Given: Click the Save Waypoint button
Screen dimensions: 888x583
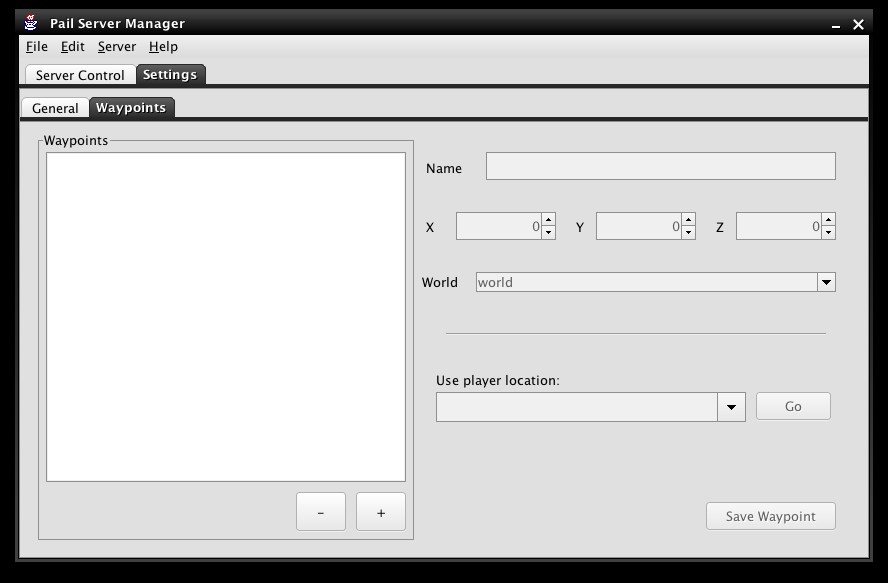Looking at the screenshot, I should tap(770, 516).
